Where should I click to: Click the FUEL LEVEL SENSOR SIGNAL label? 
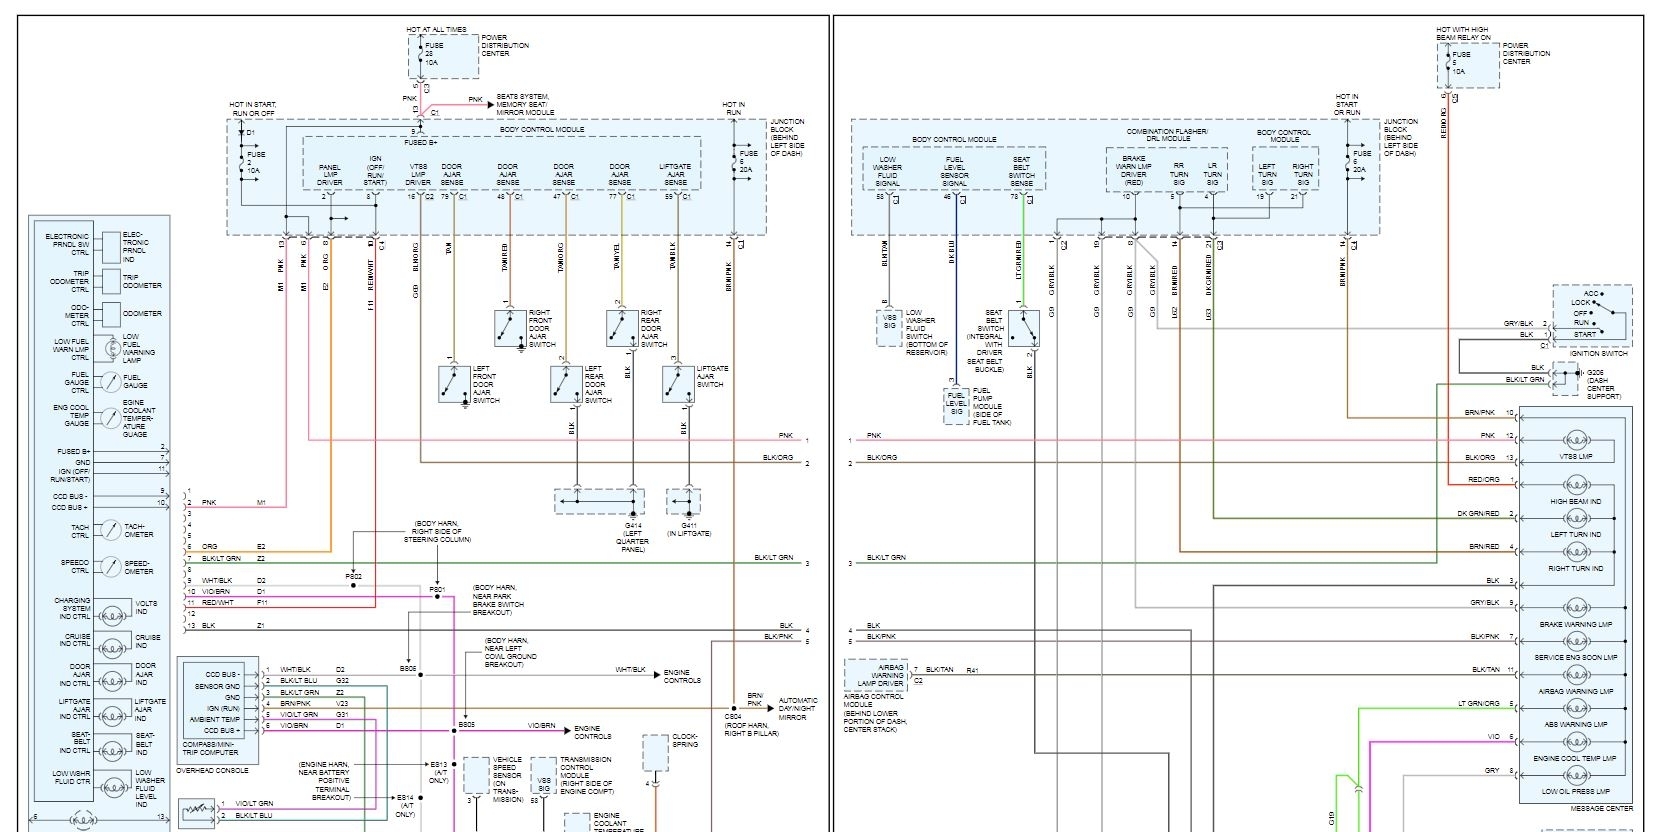(955, 171)
